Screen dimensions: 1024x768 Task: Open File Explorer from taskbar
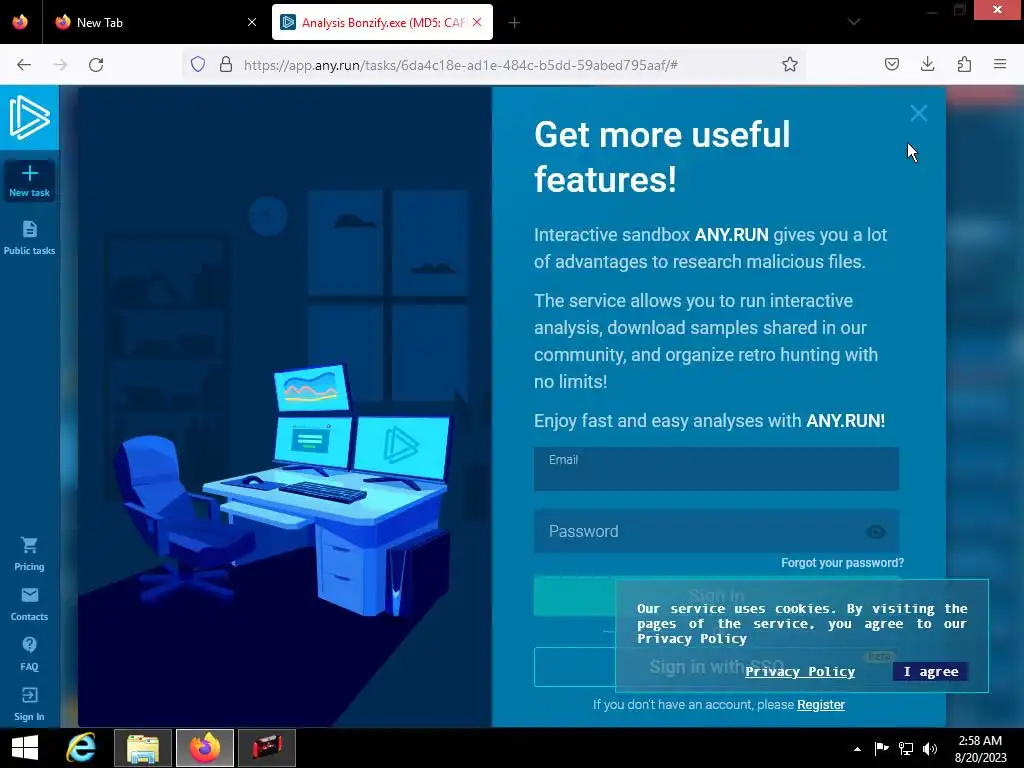pos(143,748)
